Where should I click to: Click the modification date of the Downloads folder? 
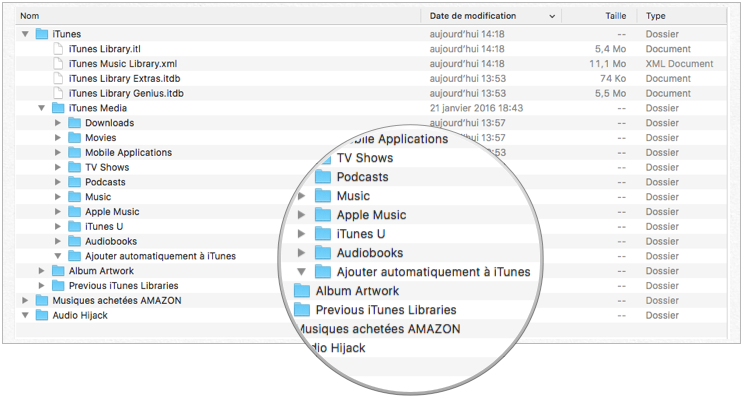pyautogui.click(x=468, y=123)
